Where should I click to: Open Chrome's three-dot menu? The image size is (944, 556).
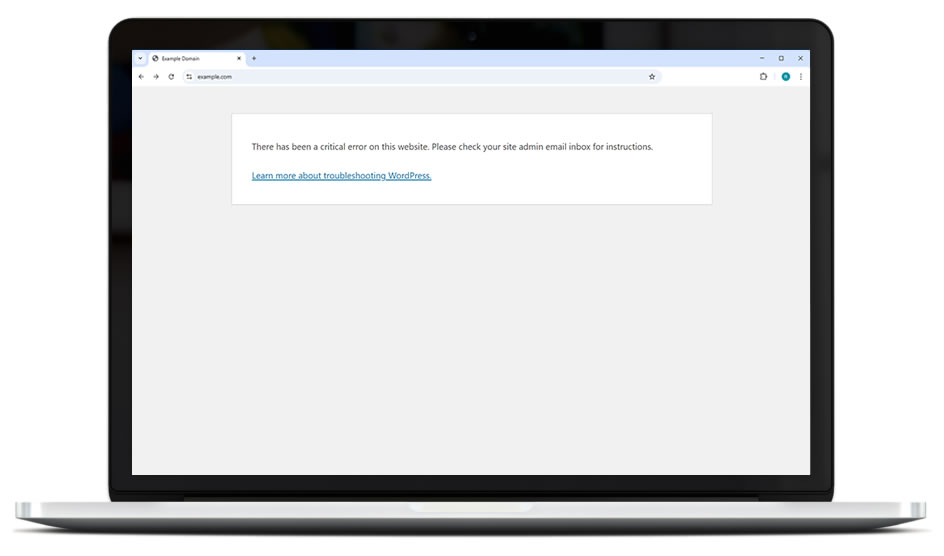coord(800,76)
